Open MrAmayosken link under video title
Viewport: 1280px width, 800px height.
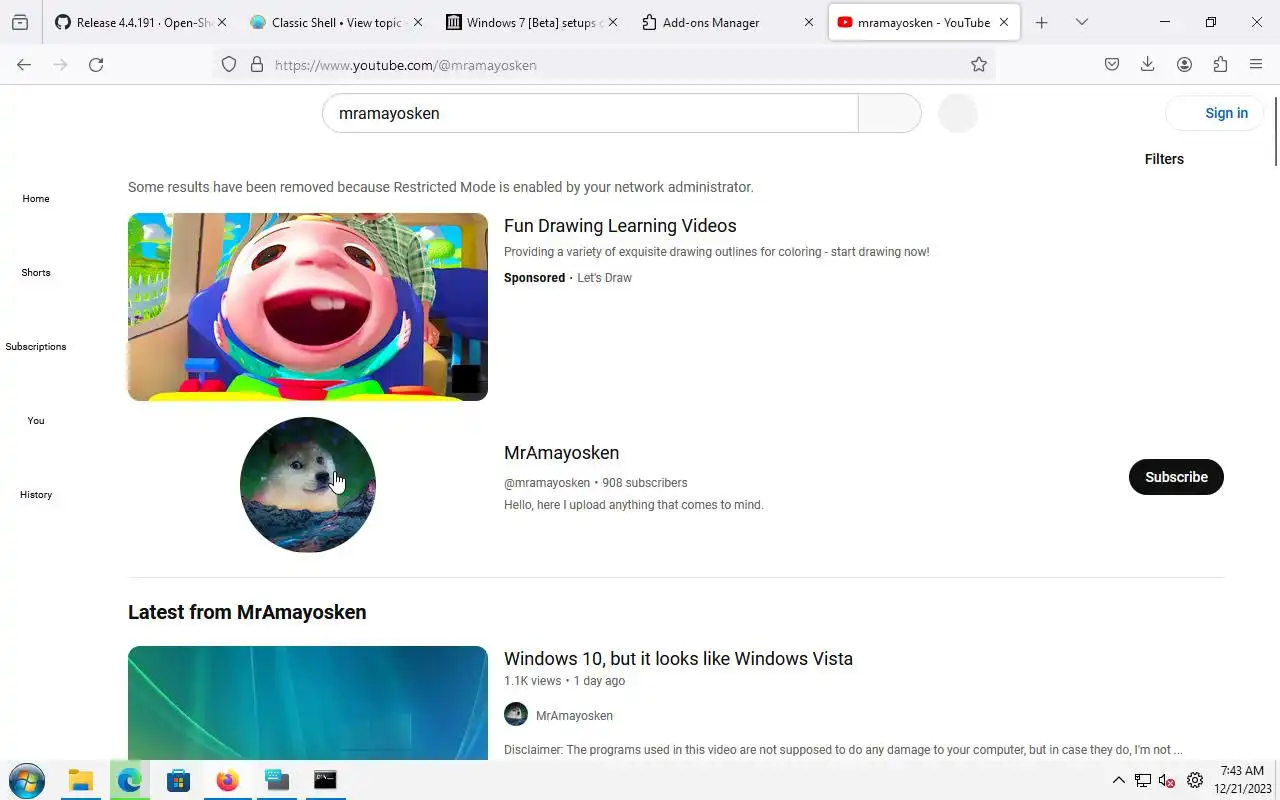(574, 716)
